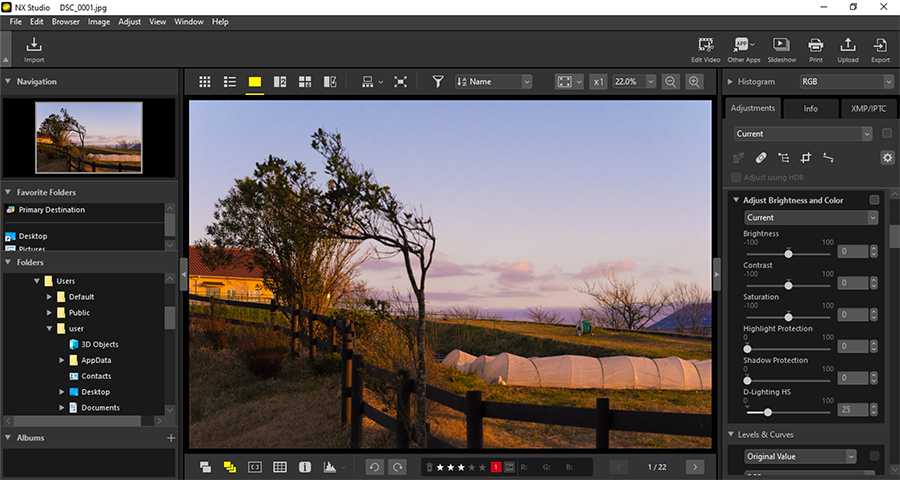Tick Adjust Brightness and Color checkbox
900x480 pixels.
point(874,200)
